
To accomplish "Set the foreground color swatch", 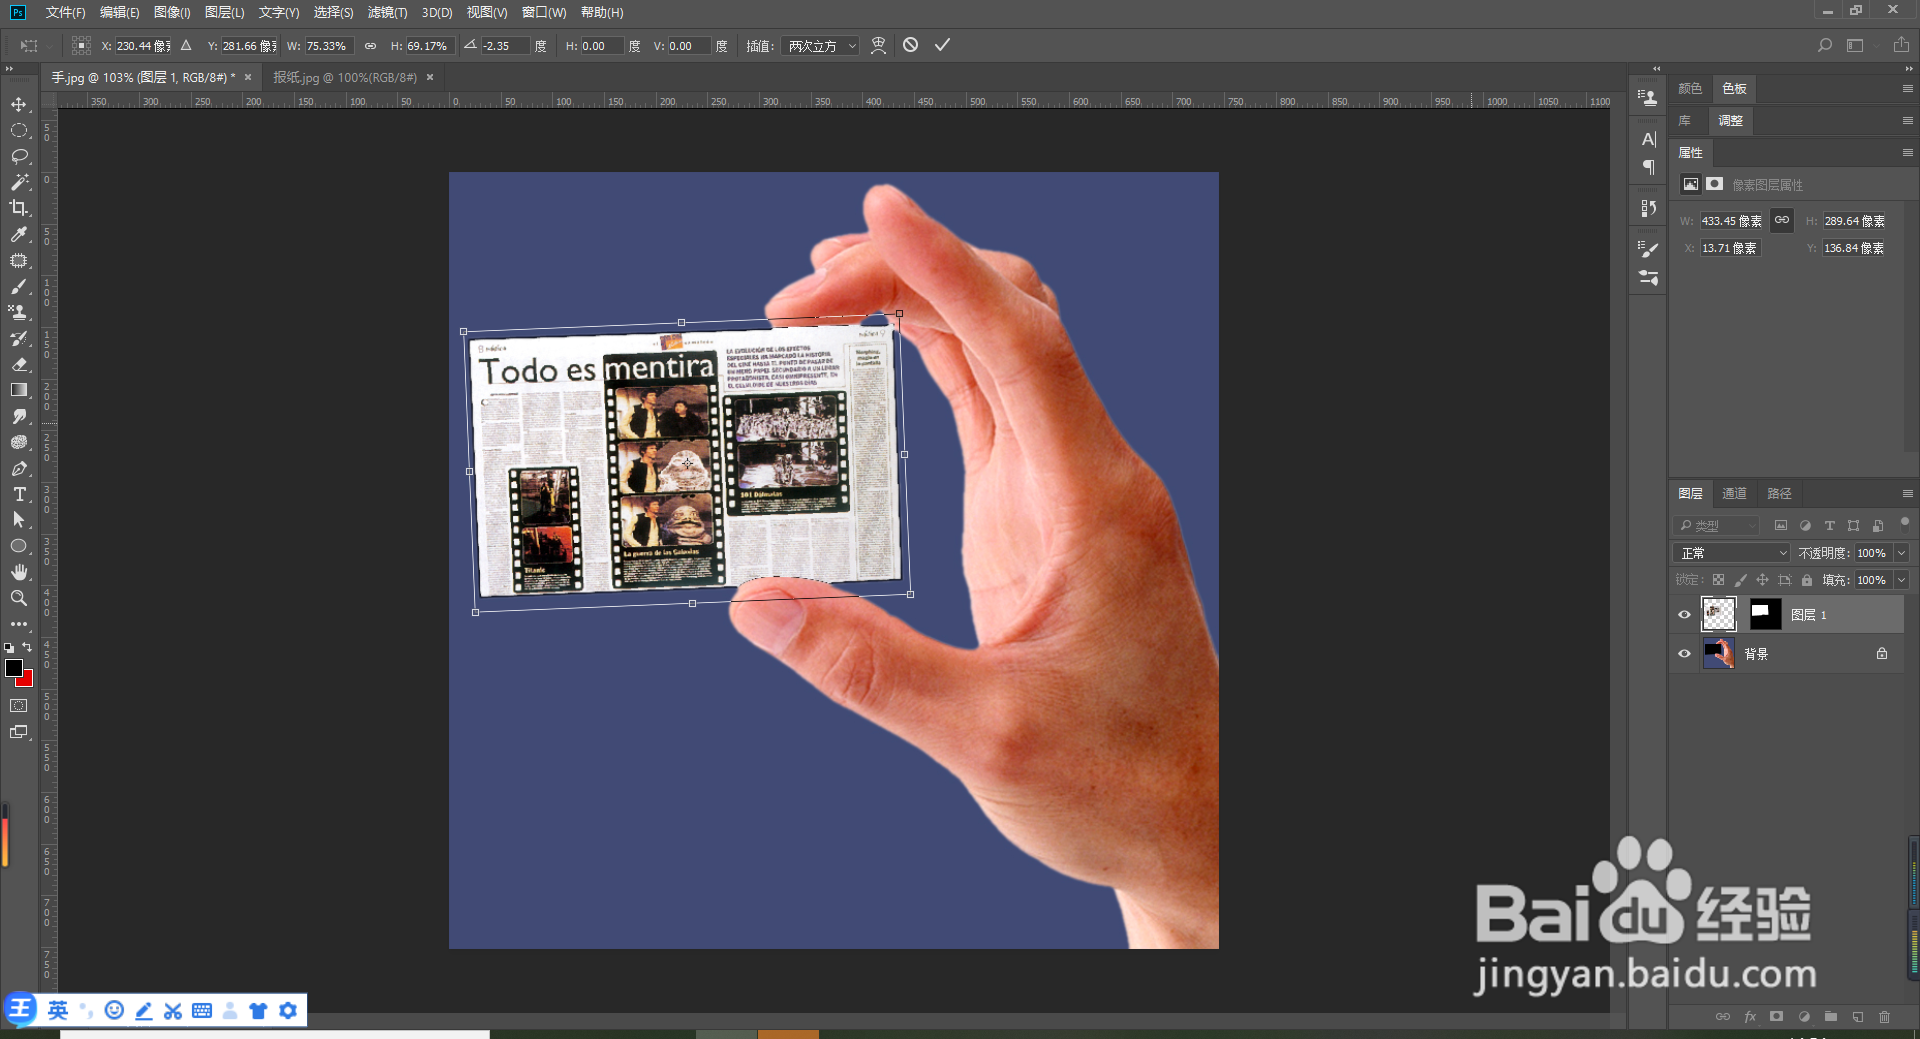I will 13,667.
